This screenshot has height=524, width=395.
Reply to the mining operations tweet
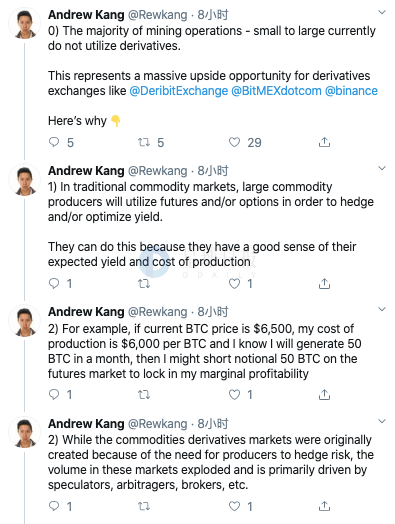(54, 142)
